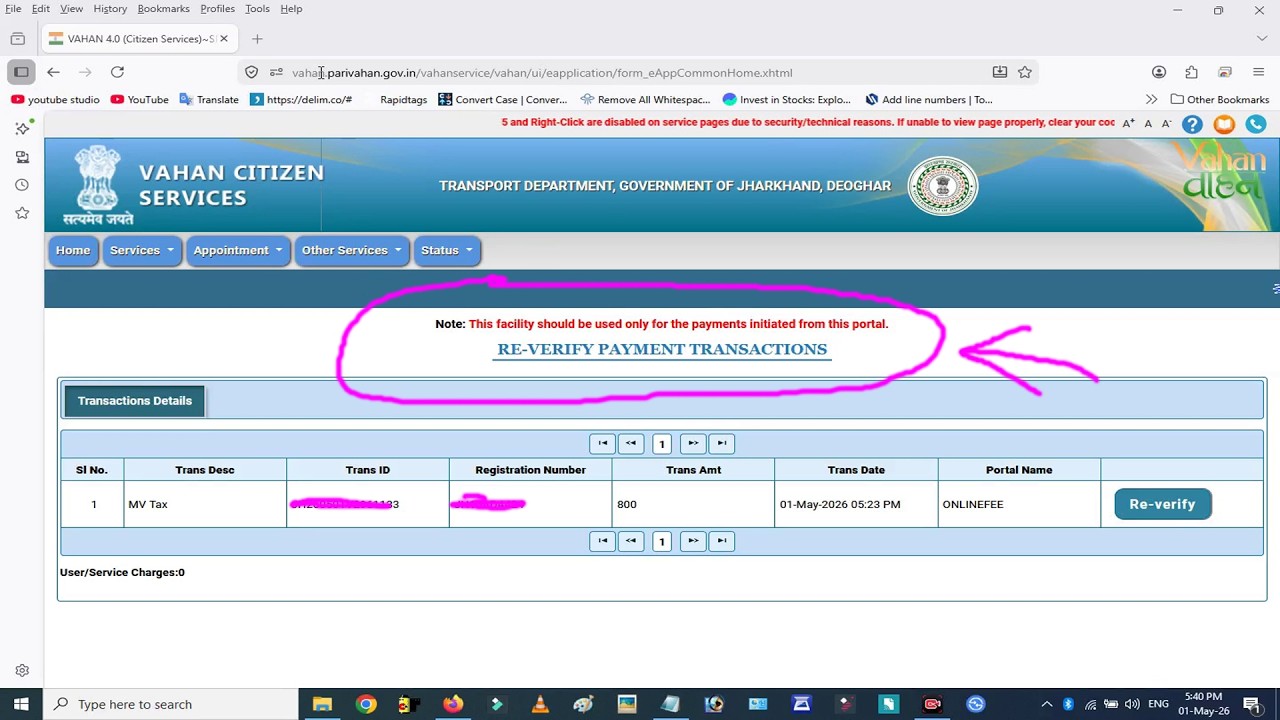Open Google Chrome from the taskbar

click(x=366, y=704)
